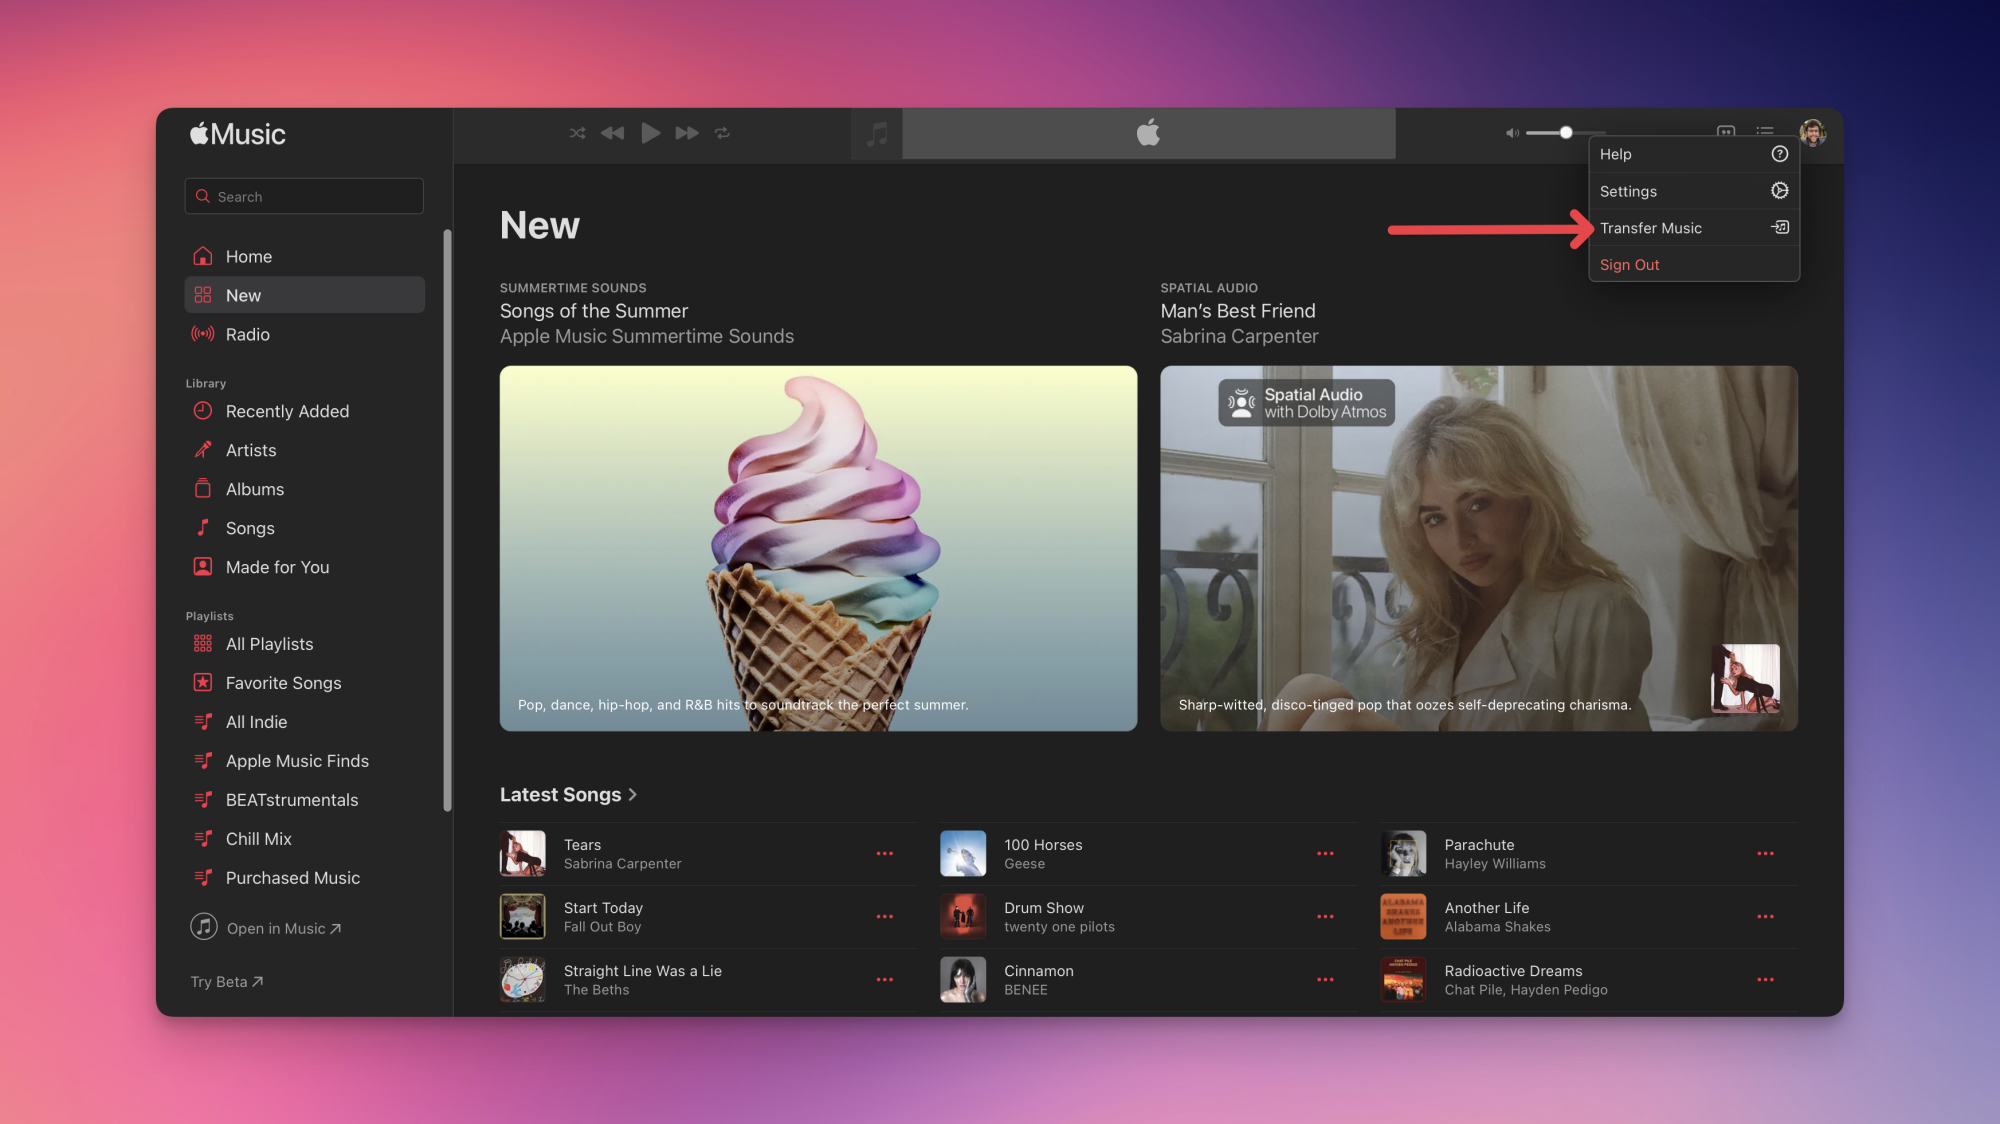
Task: Skip to the next track
Action: 687,133
